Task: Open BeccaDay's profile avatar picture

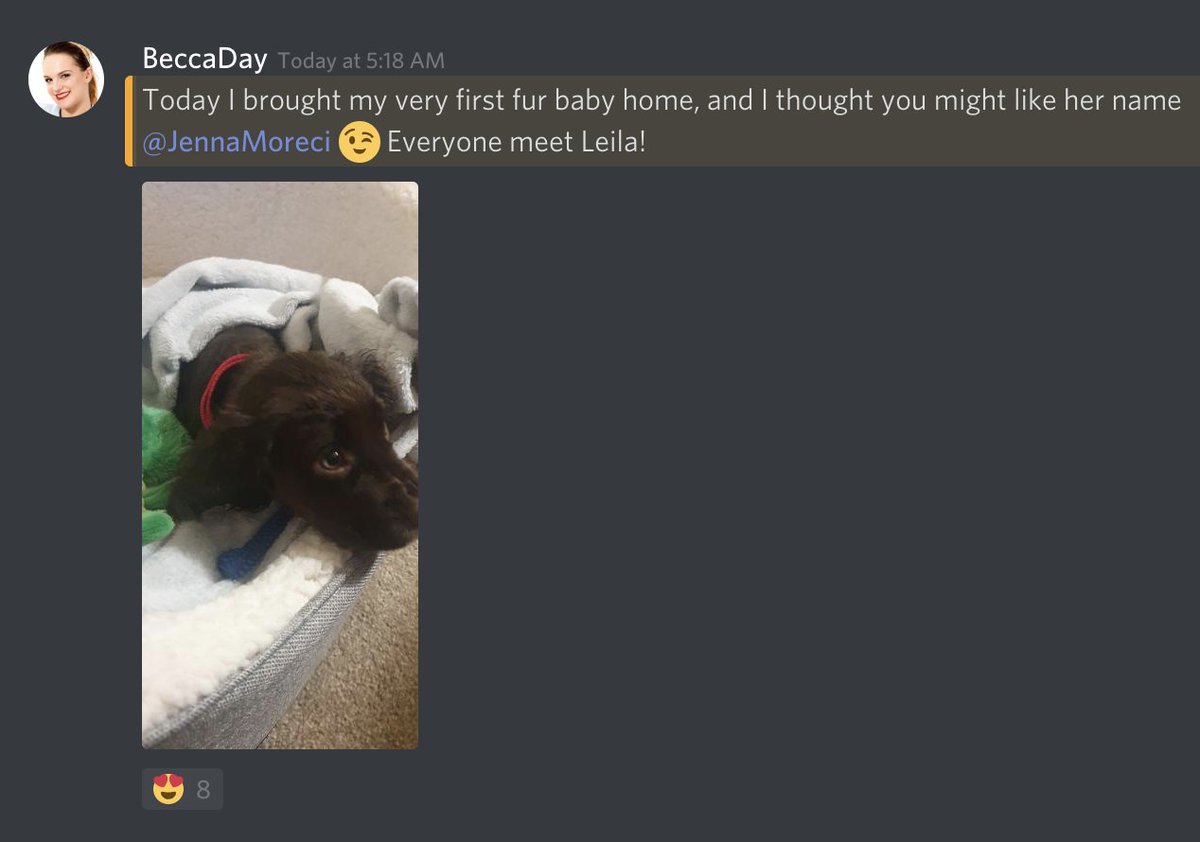Action: point(66,79)
